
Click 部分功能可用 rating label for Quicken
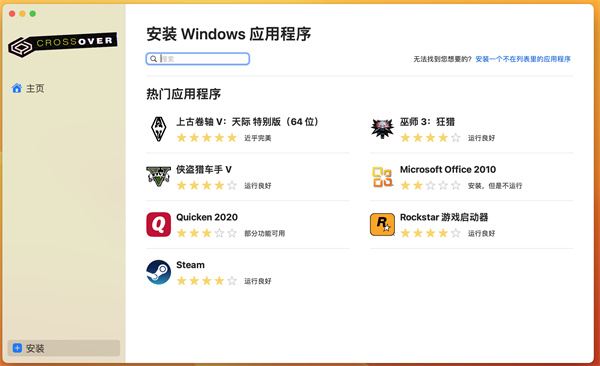(264, 233)
